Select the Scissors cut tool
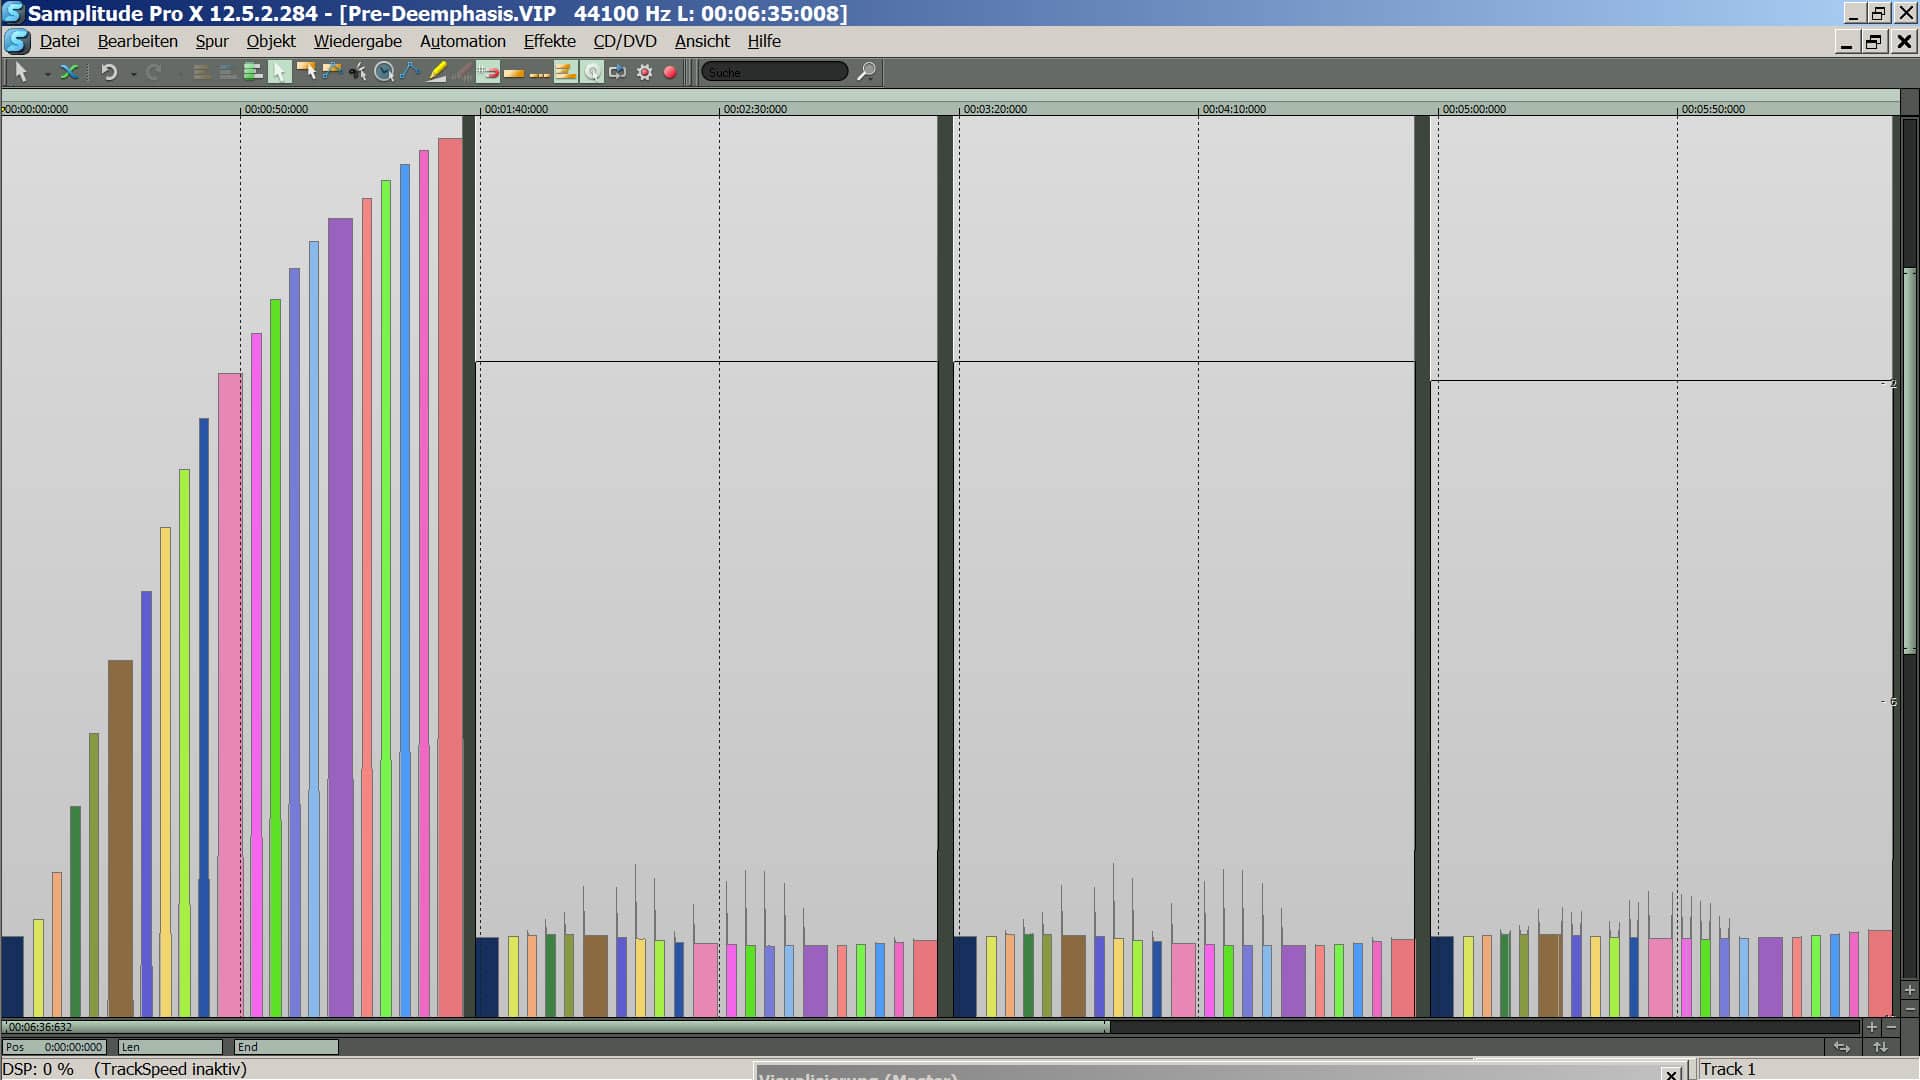The height and width of the screenshot is (1080, 1920). 357,72
